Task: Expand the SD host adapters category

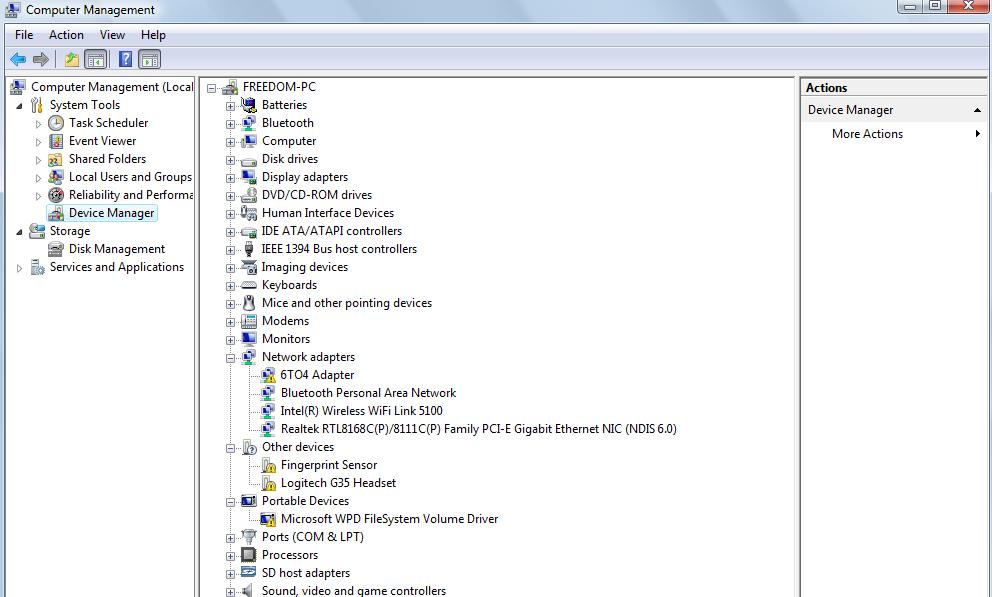Action: (230, 574)
